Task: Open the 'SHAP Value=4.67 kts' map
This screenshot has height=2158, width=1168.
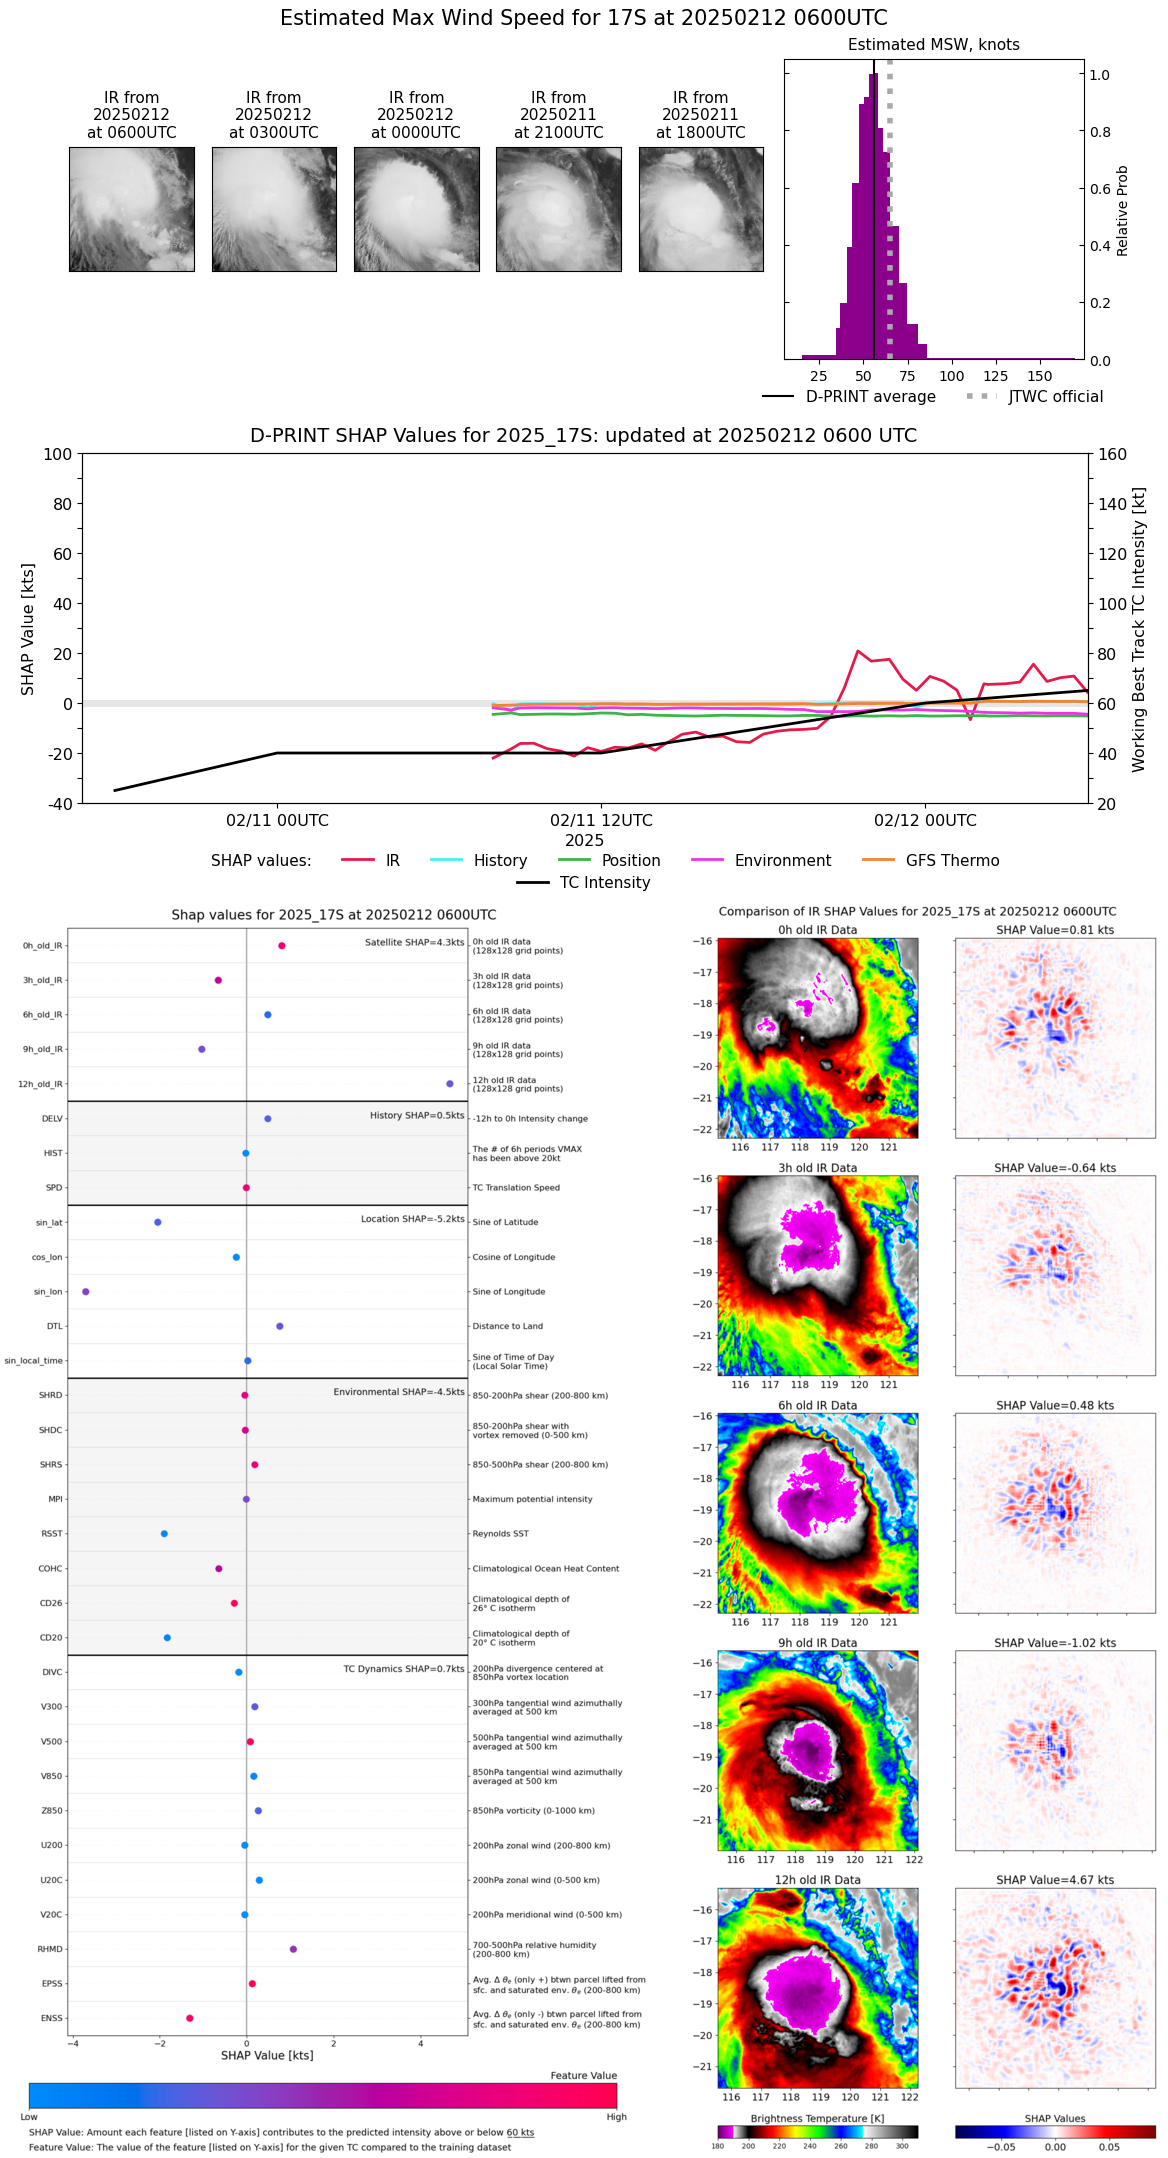Action: coord(1055,1988)
